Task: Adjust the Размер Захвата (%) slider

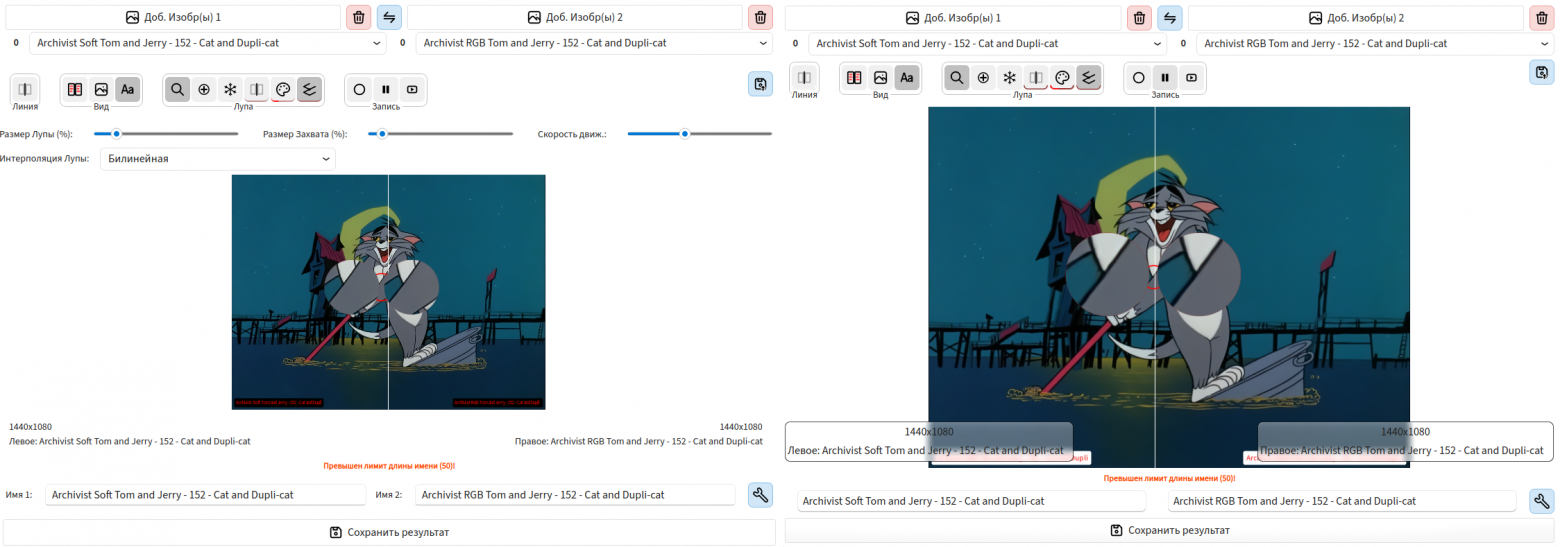Action: point(440,133)
